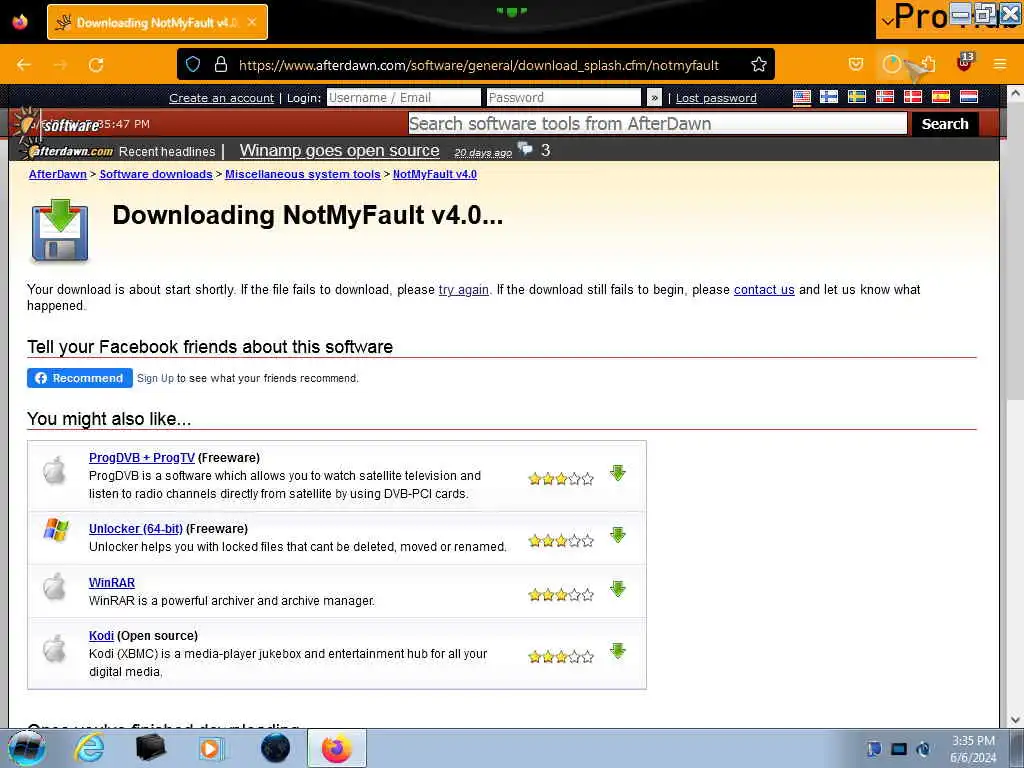1024x768 pixels.
Task: Switch language with the Spanish flag
Action: point(940,97)
